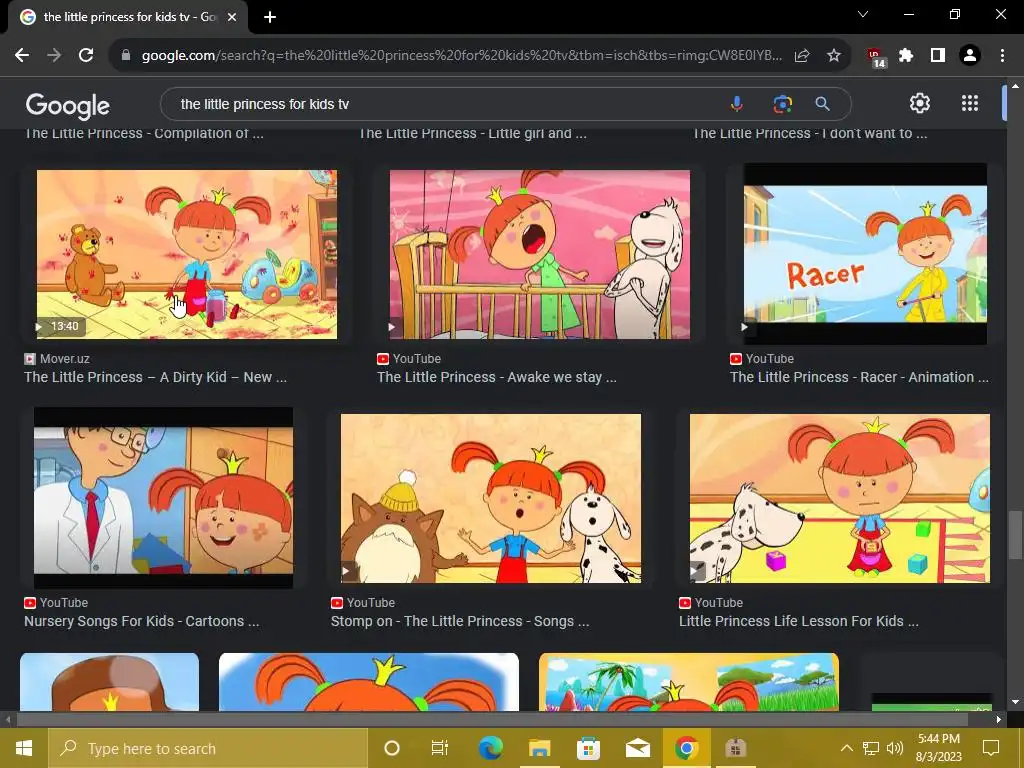Open the Awake we stay thumbnail
1024x768 pixels.
coord(539,254)
